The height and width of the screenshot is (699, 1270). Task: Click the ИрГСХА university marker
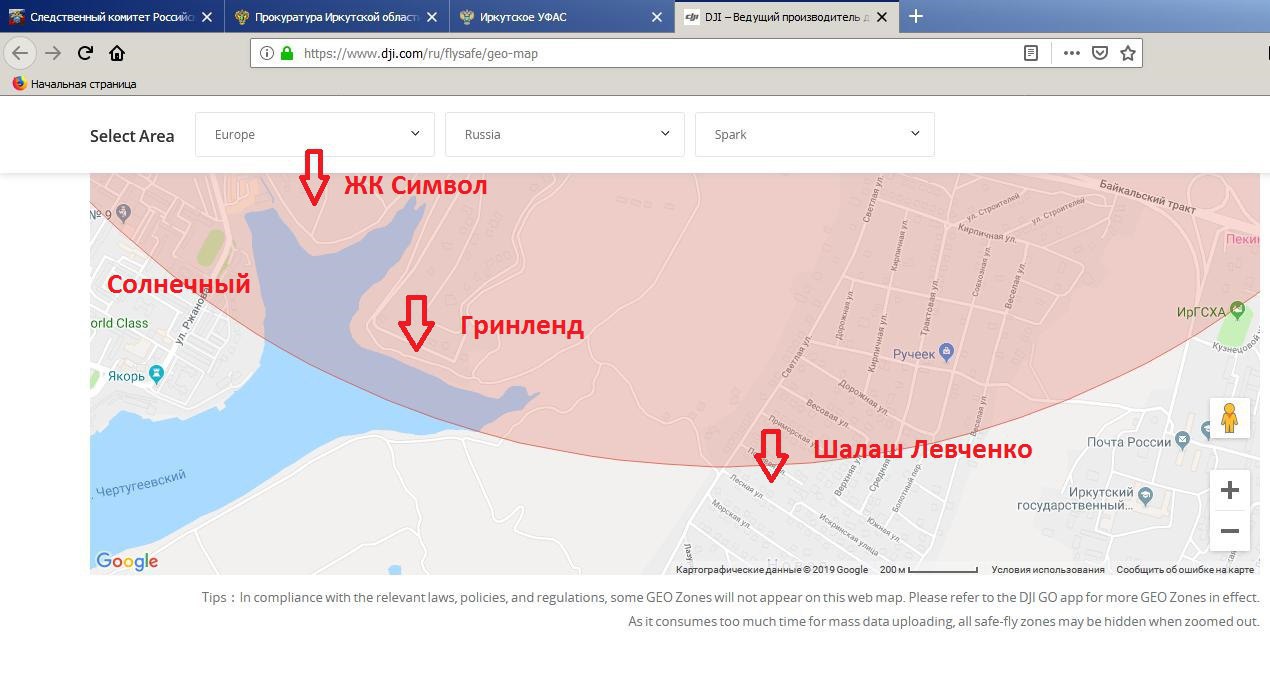(1239, 311)
